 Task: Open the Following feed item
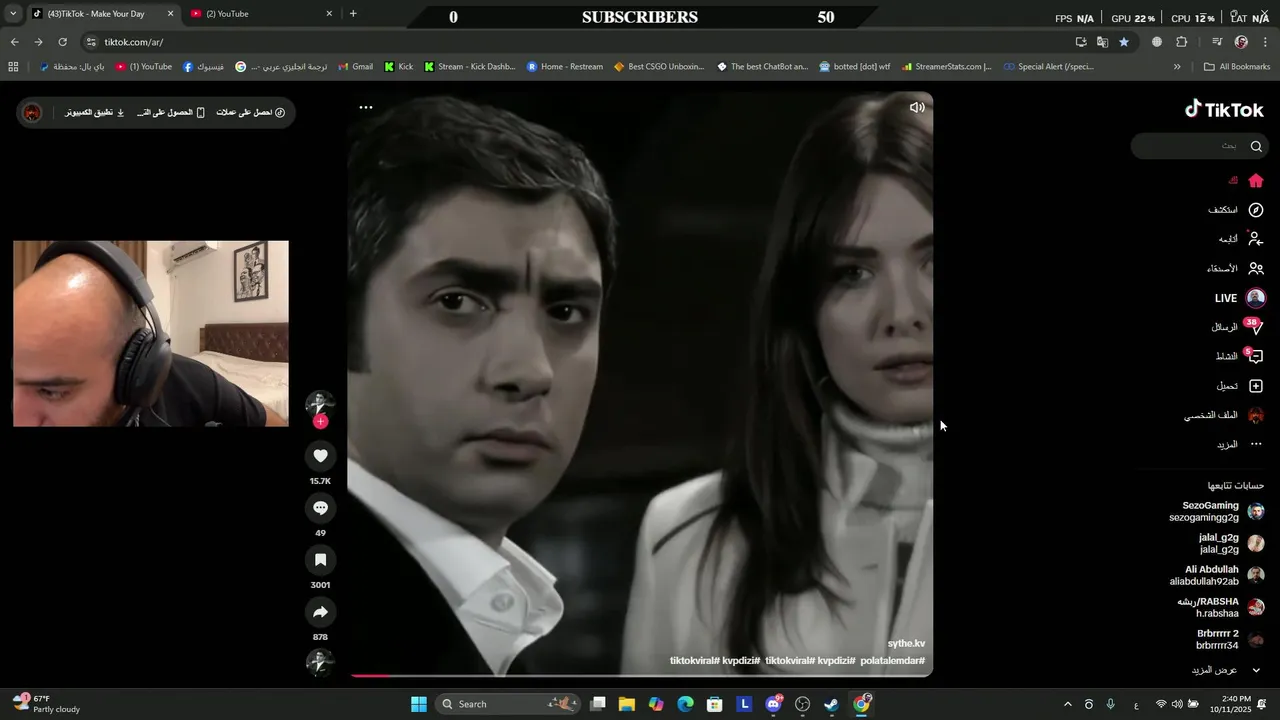(x=1241, y=239)
